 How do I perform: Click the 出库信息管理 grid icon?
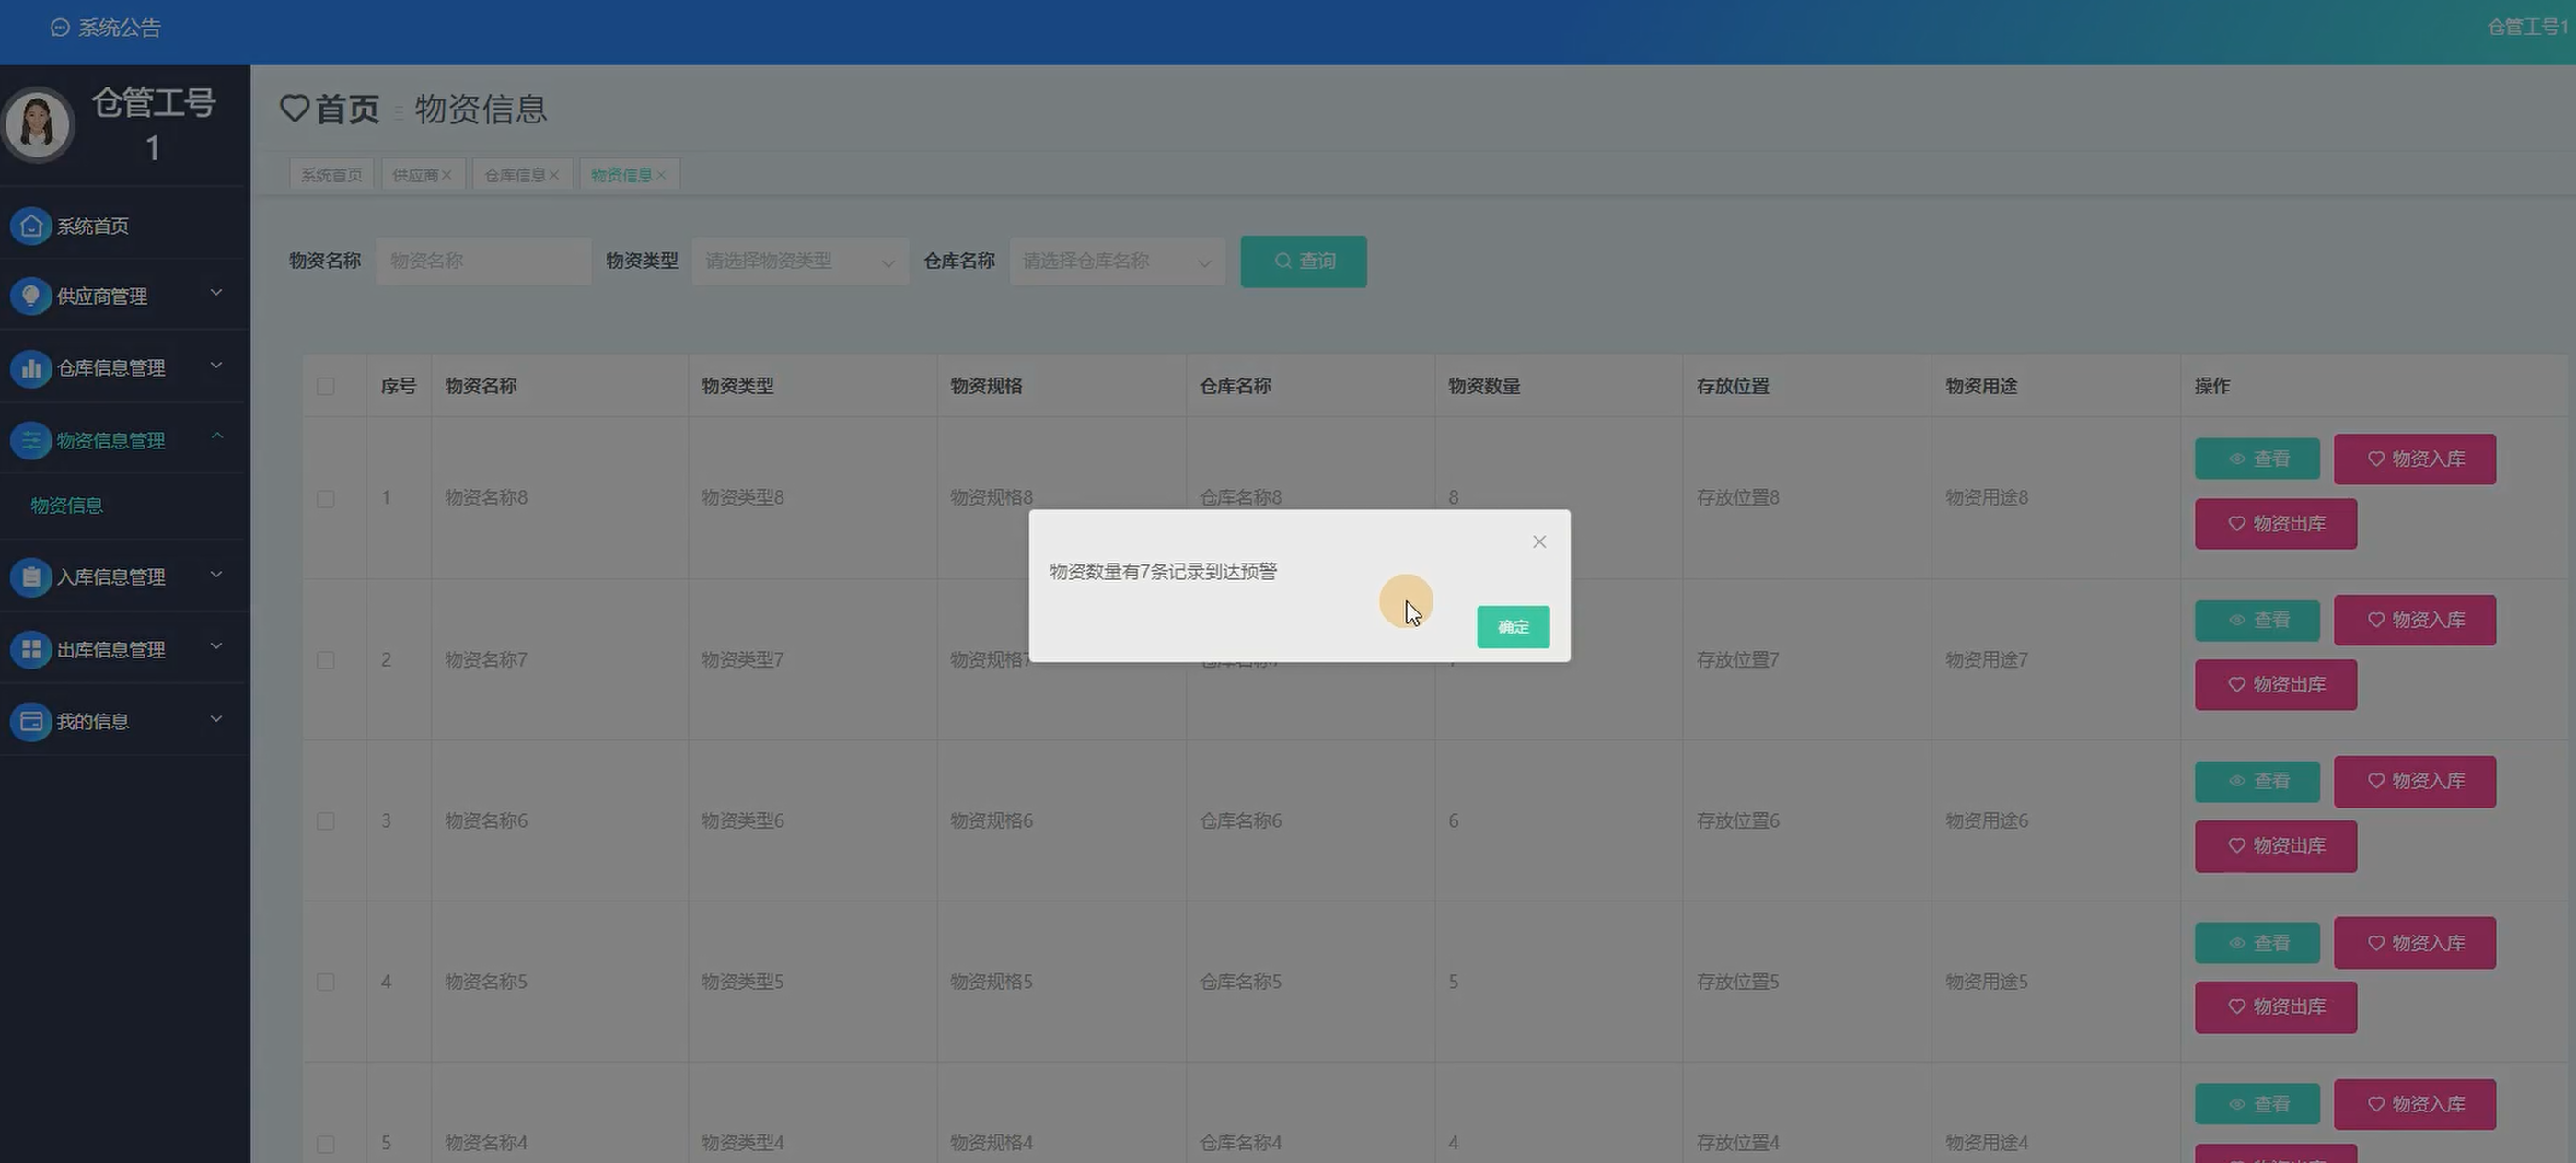coord(31,650)
